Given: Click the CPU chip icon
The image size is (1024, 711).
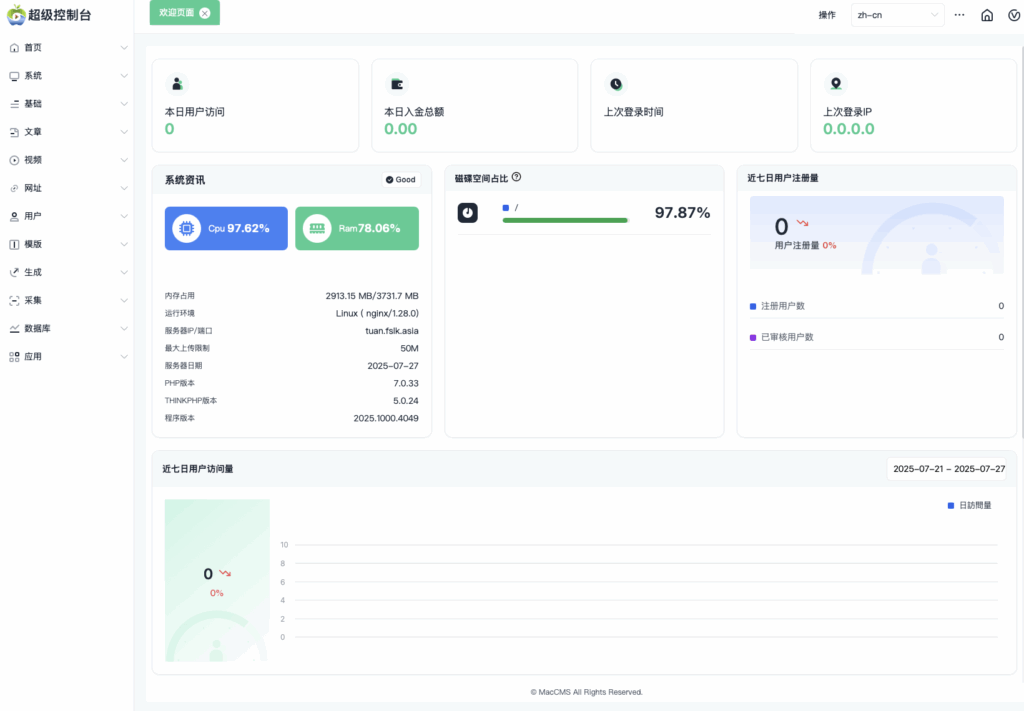Looking at the screenshot, I should click(x=186, y=228).
